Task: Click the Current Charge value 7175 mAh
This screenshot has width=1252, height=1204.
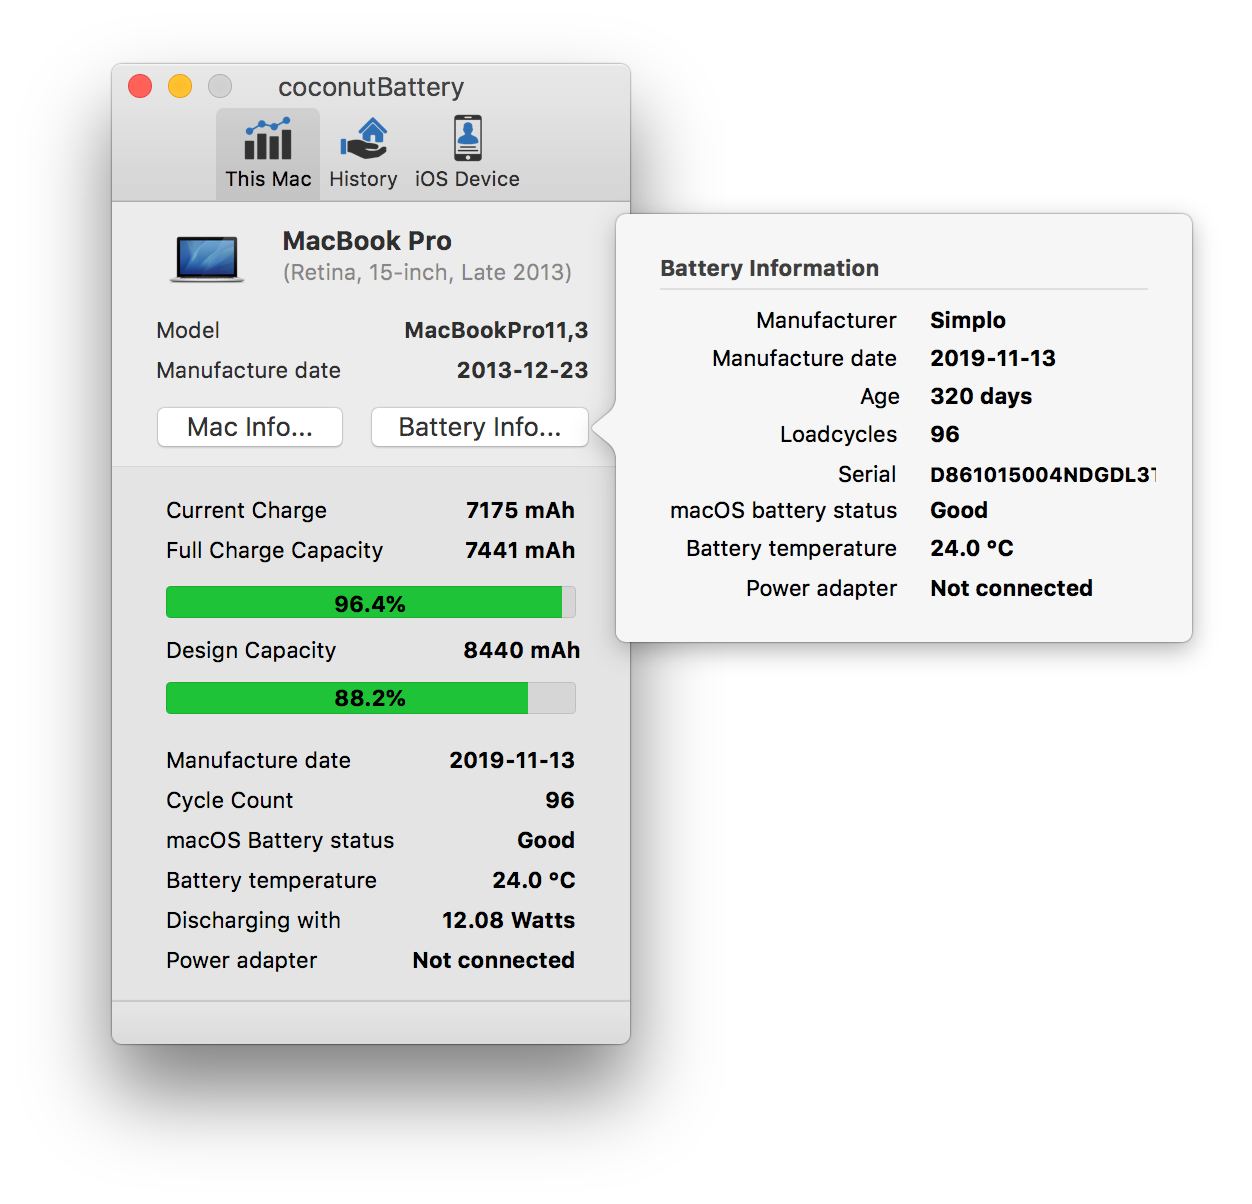Action: click(520, 510)
